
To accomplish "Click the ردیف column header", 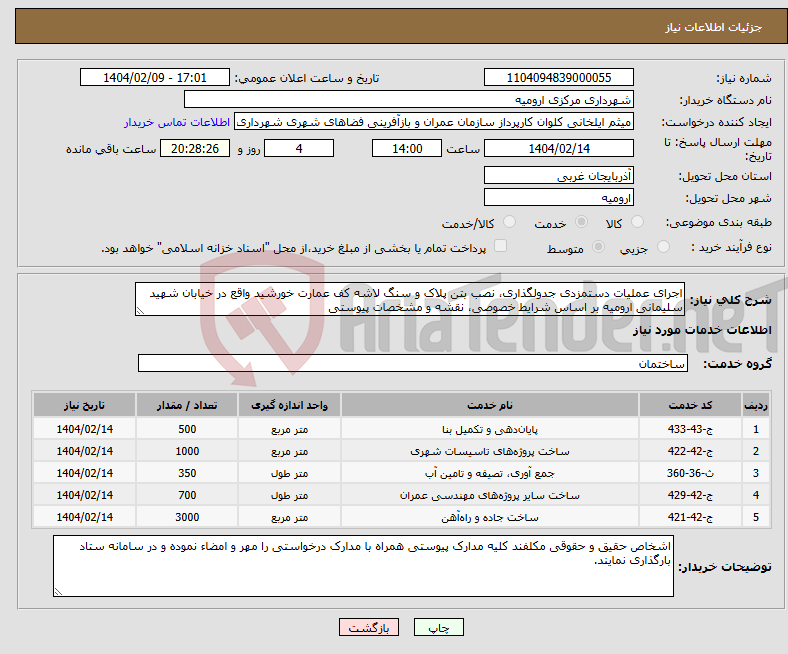I will click(756, 405).
